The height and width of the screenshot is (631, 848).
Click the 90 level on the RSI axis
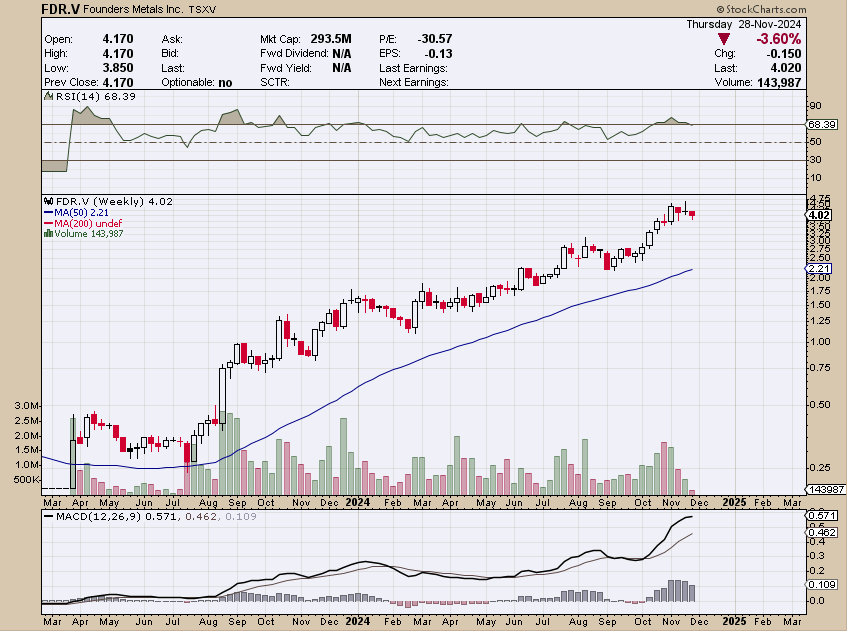[x=816, y=106]
